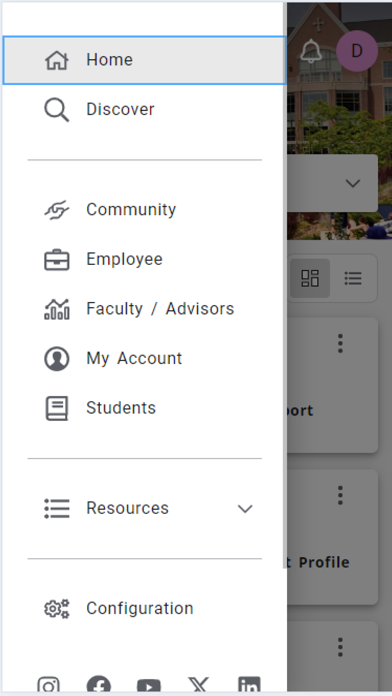Screen dimensions: 392x696
Task: Open the notifications bell
Action: 311,51
